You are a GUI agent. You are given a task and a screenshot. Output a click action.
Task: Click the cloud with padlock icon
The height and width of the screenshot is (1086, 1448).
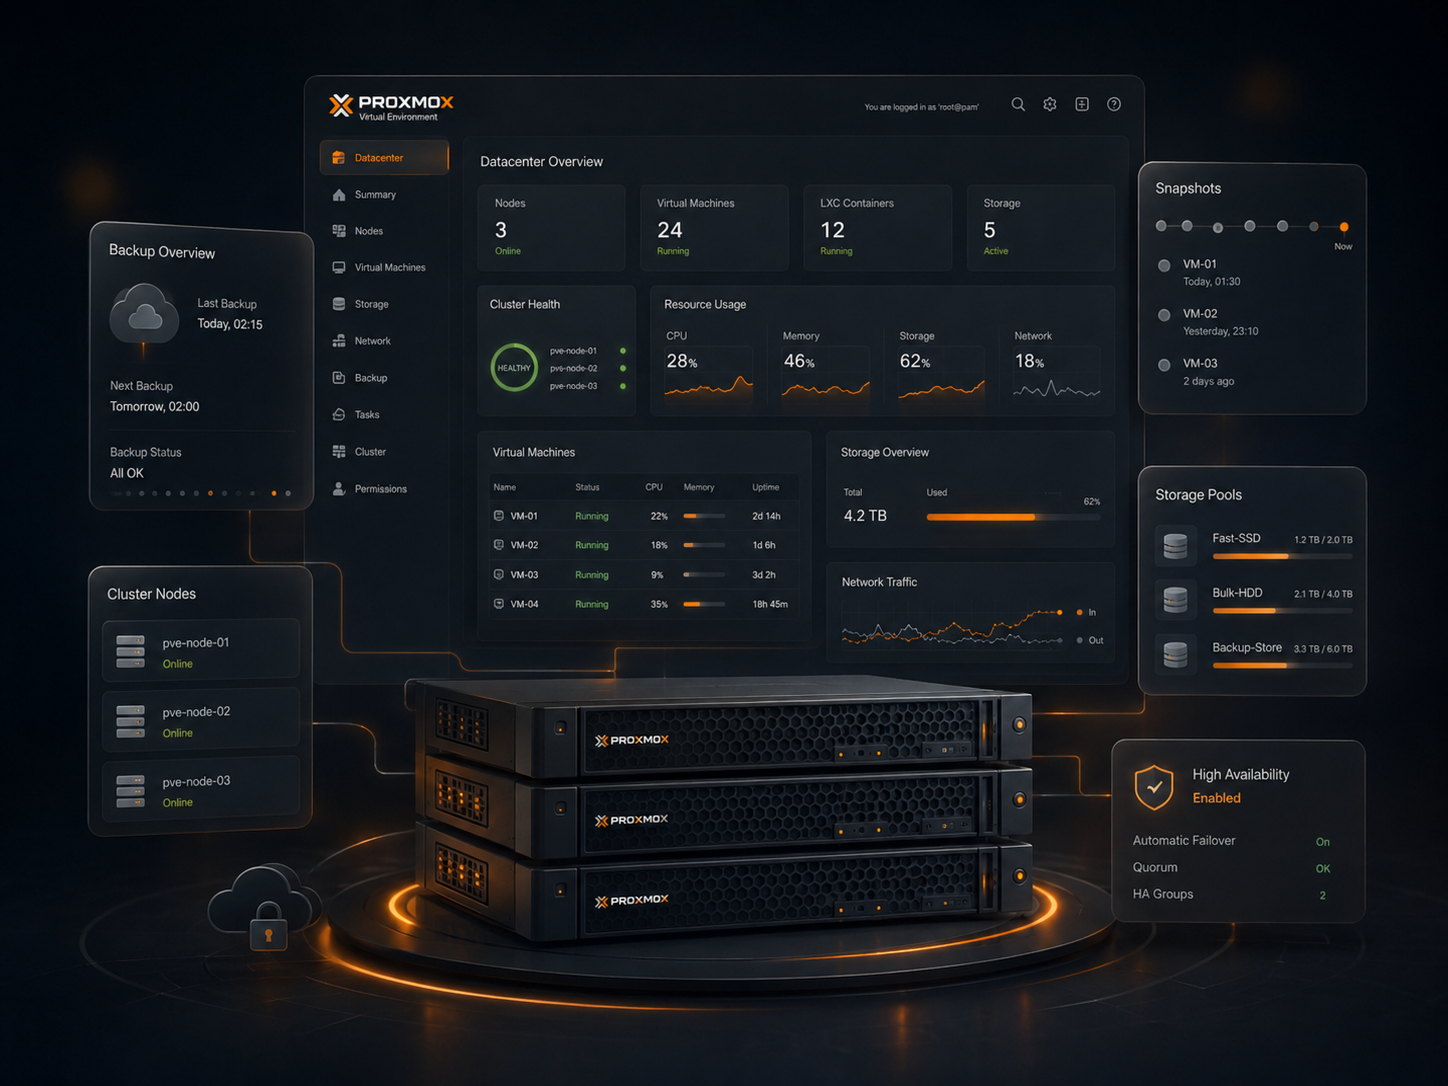pyautogui.click(x=265, y=907)
